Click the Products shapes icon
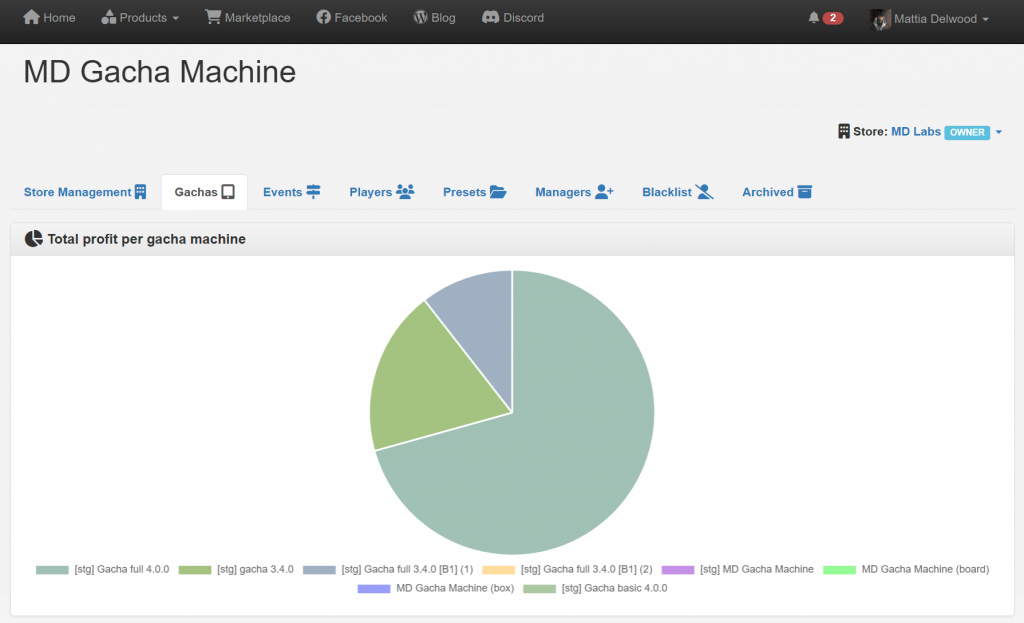The image size is (1024, 623). [x=108, y=17]
